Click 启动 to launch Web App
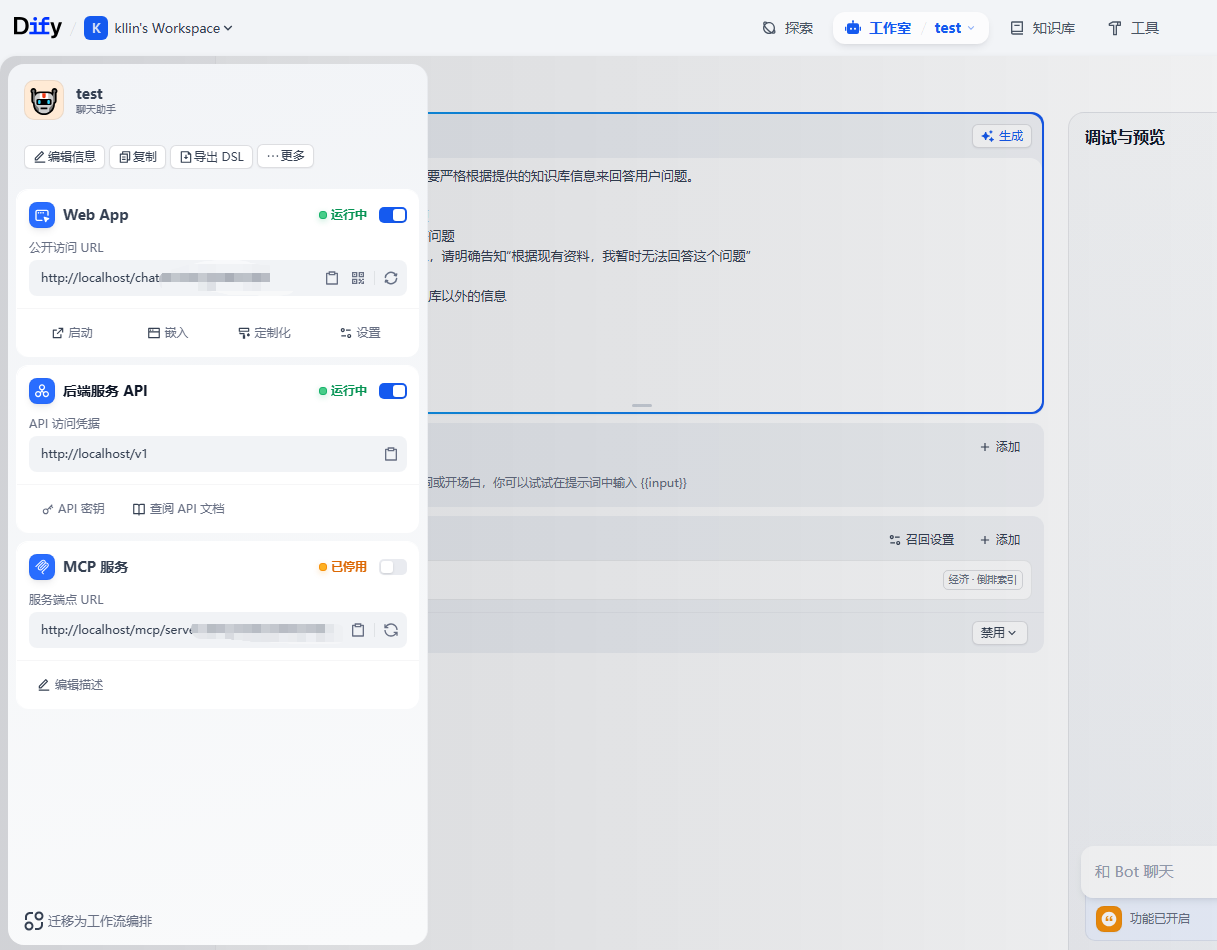 point(72,333)
